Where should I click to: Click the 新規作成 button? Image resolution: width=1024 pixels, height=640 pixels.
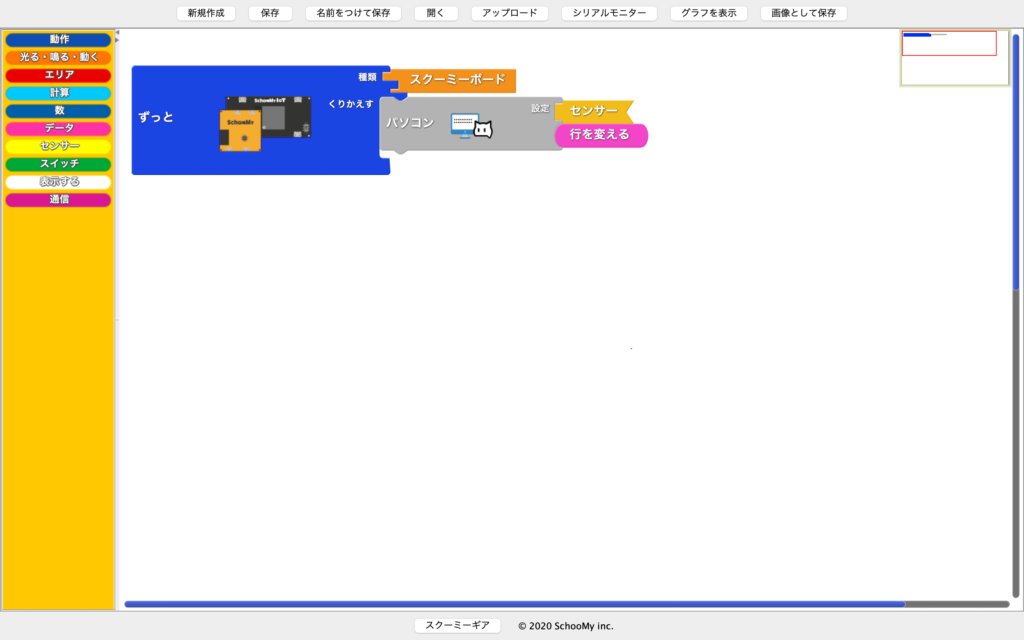click(x=206, y=13)
